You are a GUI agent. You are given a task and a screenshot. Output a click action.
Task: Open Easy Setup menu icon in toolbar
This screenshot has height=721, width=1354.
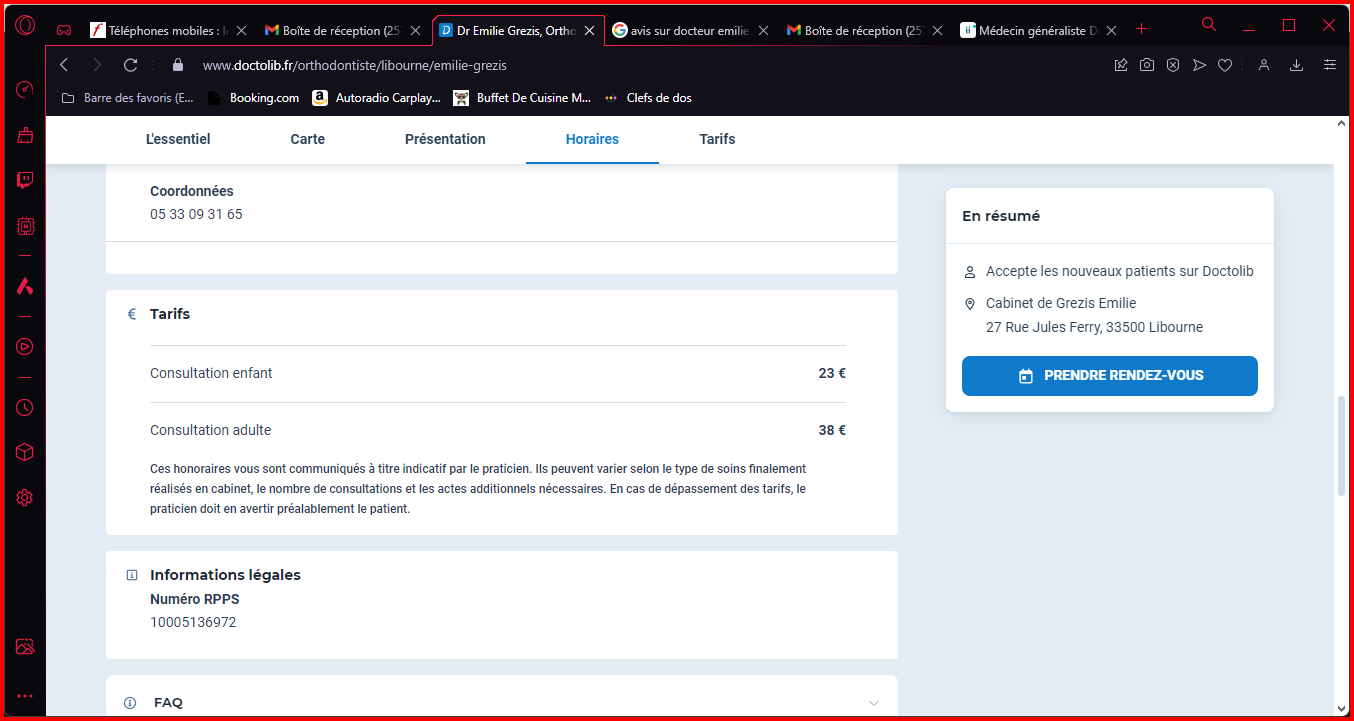click(x=1329, y=65)
